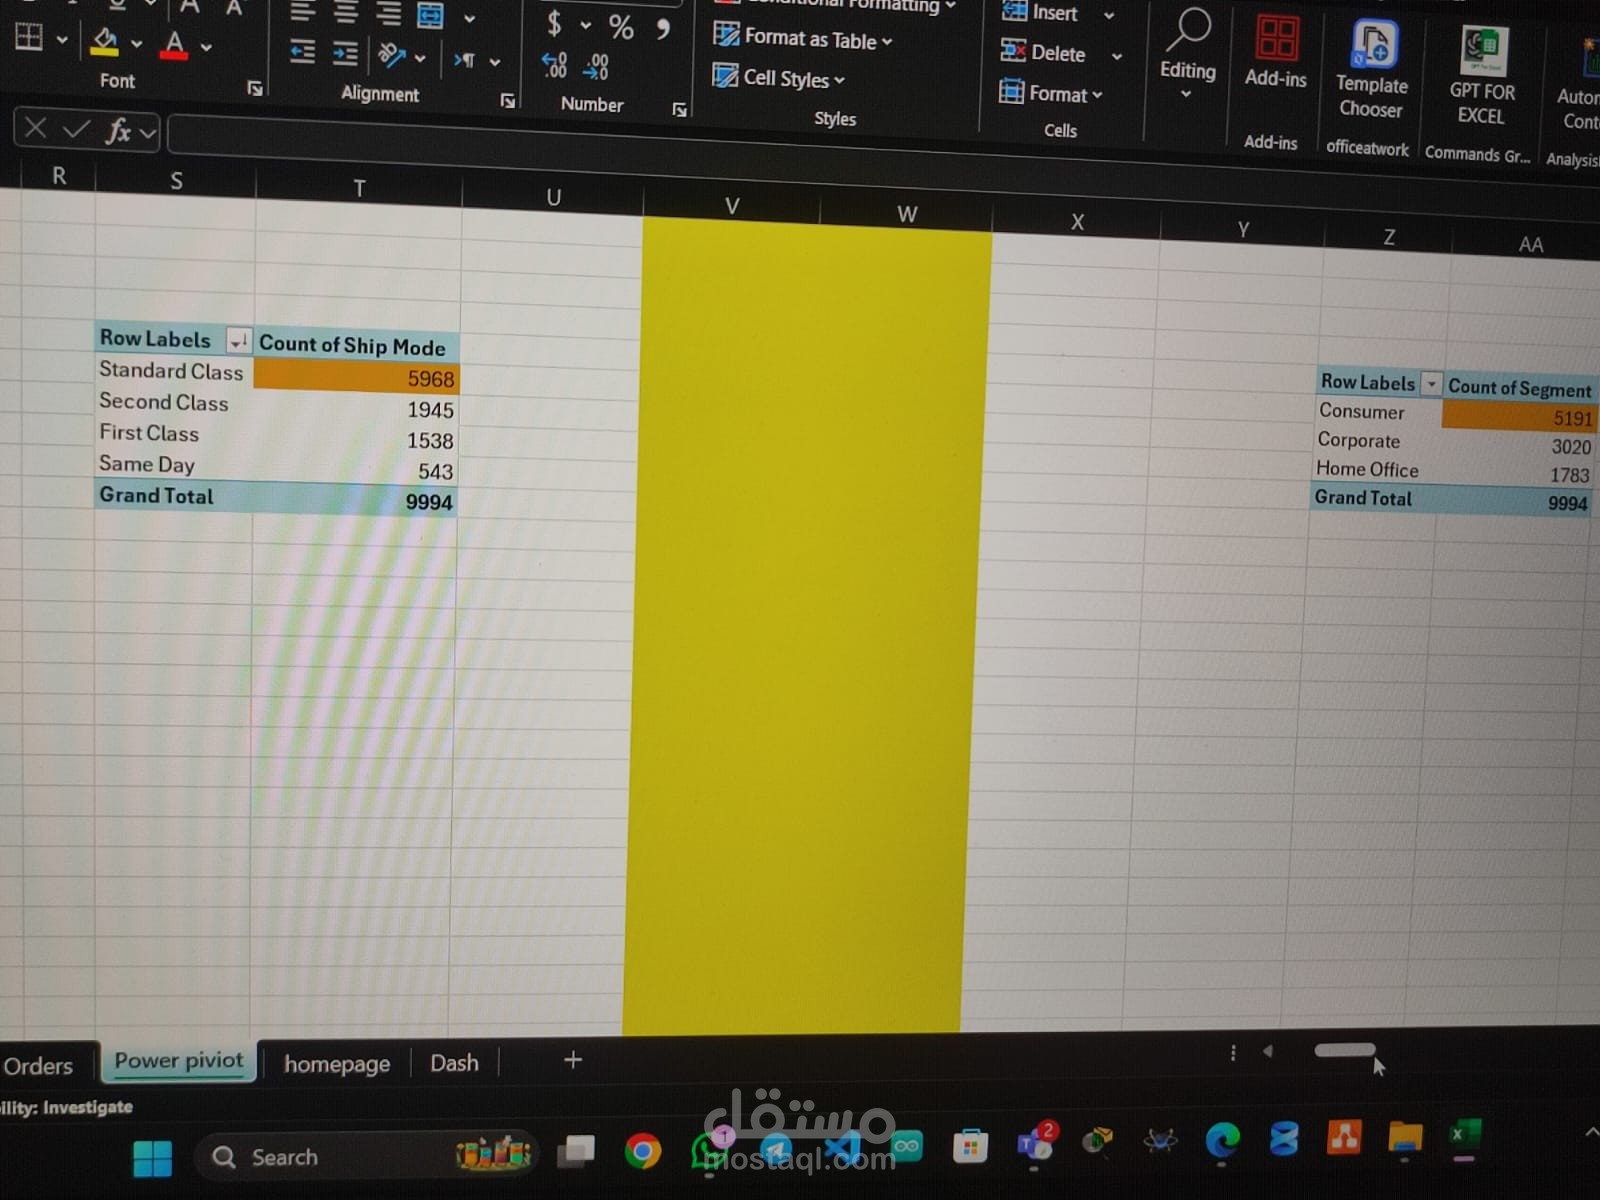This screenshot has width=1600, height=1200.
Task: Launch Template Chooser
Action: click(x=1372, y=70)
